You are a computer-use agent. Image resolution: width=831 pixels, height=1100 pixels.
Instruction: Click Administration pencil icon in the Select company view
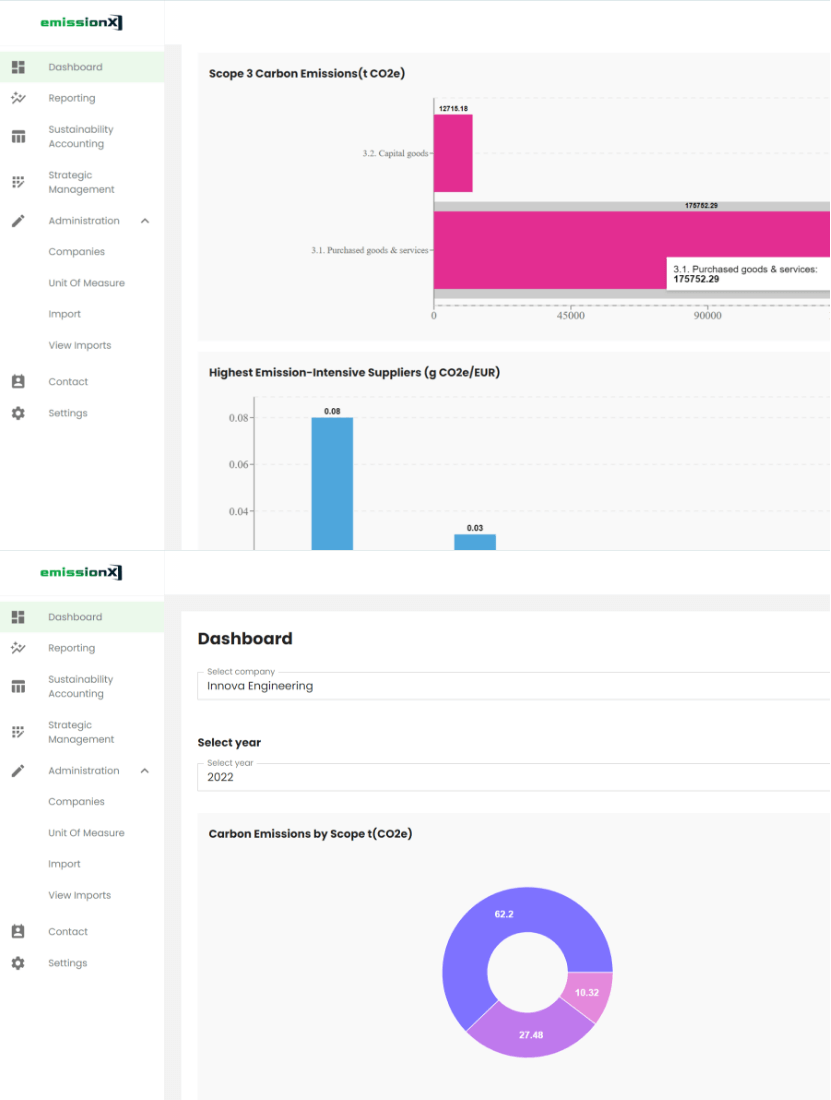click(18, 771)
